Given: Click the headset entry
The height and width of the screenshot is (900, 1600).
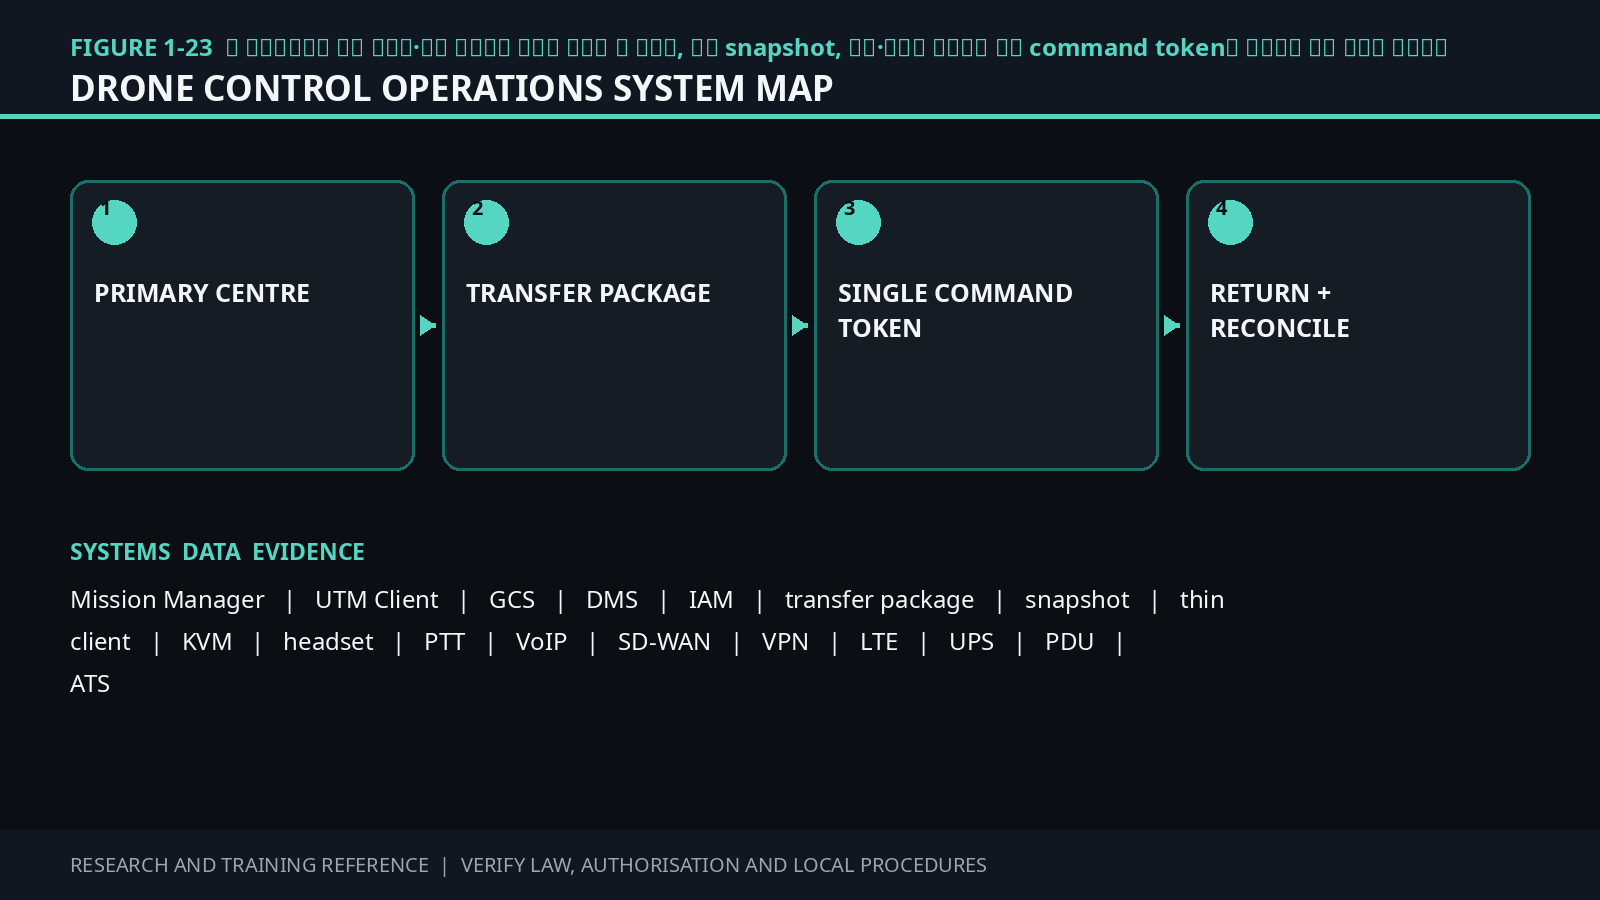Looking at the screenshot, I should point(328,642).
